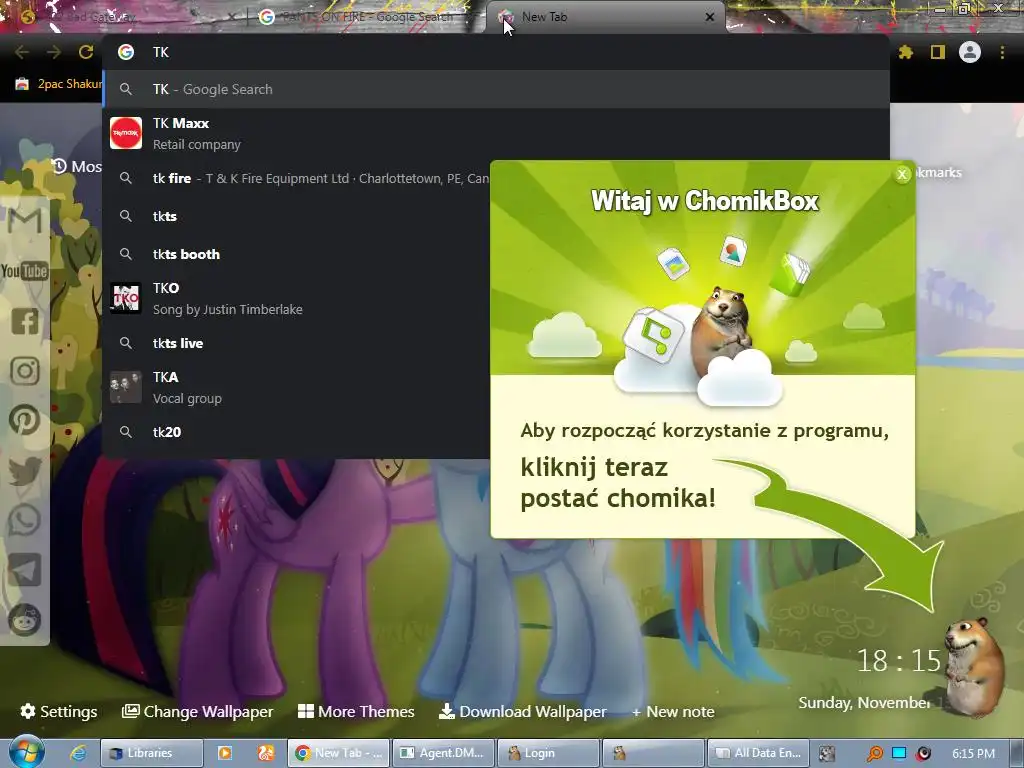Open the media player taskbar icon

[225, 753]
